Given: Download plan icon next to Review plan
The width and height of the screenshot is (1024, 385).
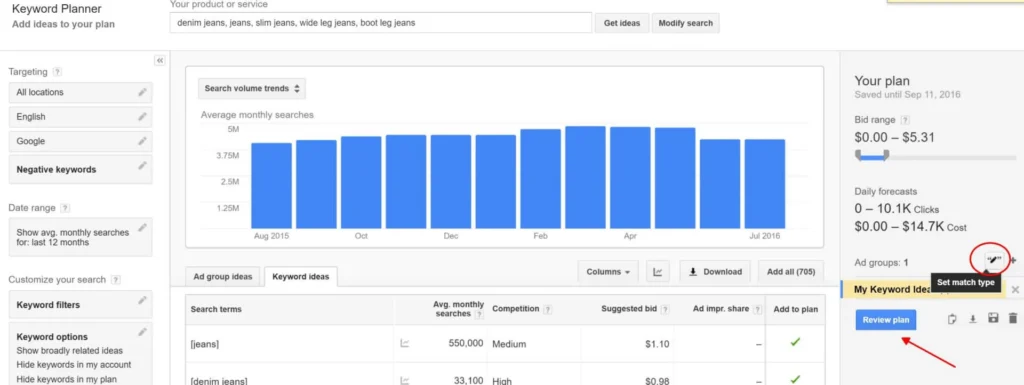Looking at the screenshot, I should 972,319.
